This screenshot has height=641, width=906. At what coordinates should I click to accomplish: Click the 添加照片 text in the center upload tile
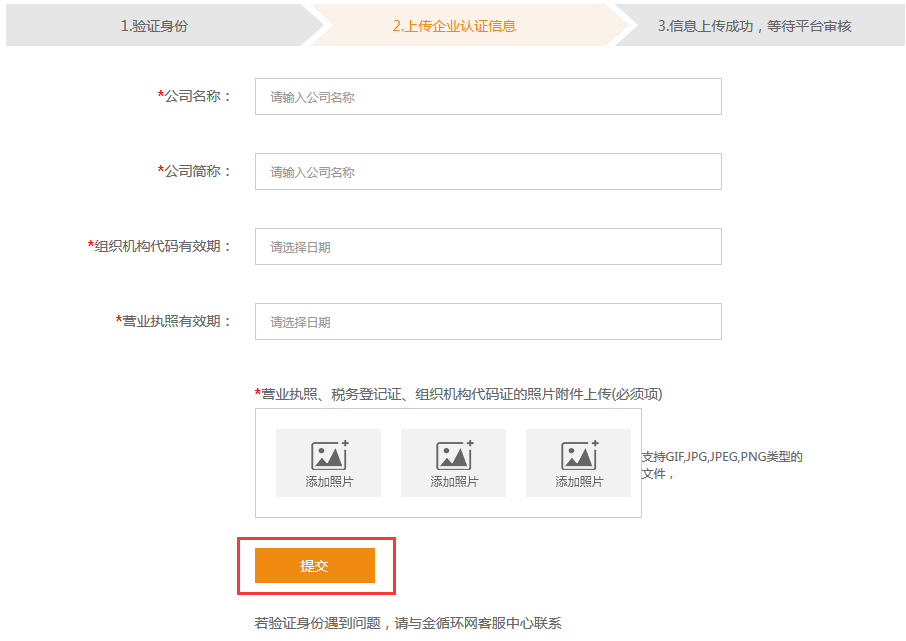pyautogui.click(x=454, y=481)
